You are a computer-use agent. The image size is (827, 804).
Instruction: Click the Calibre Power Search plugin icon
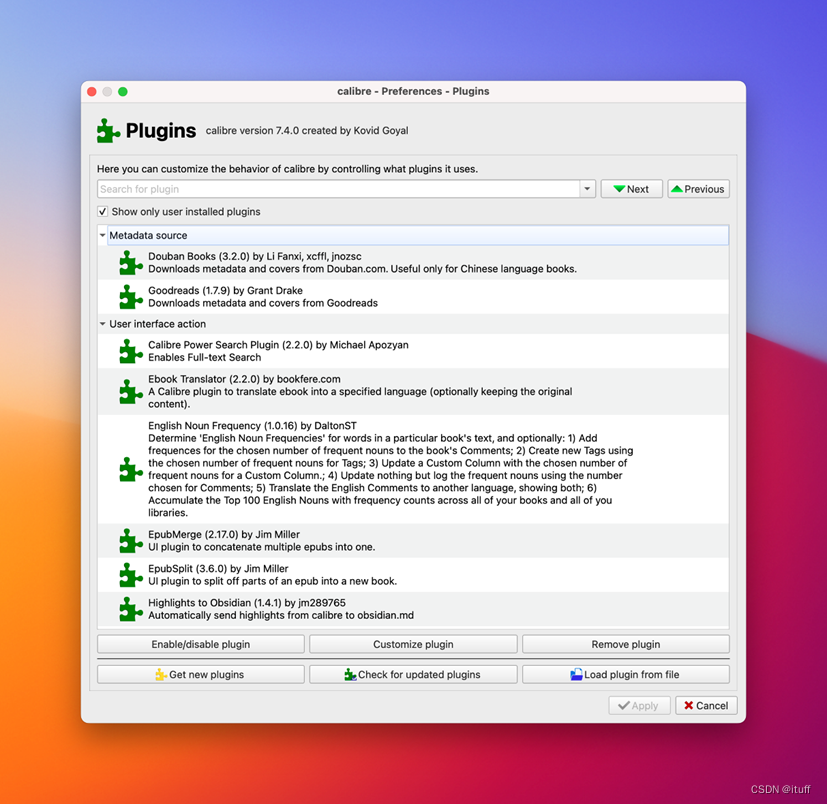131,351
